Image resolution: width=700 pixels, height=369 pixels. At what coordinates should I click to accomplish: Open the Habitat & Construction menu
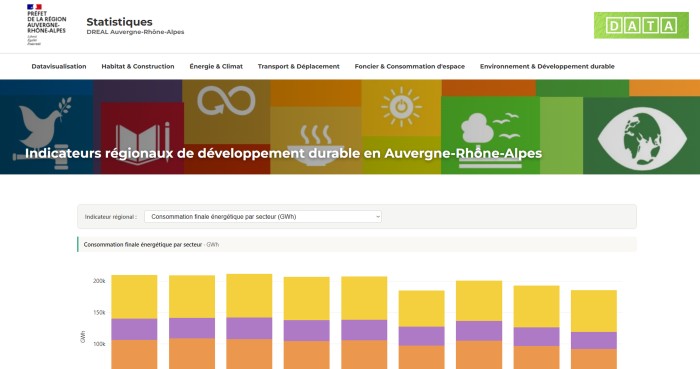coord(138,66)
